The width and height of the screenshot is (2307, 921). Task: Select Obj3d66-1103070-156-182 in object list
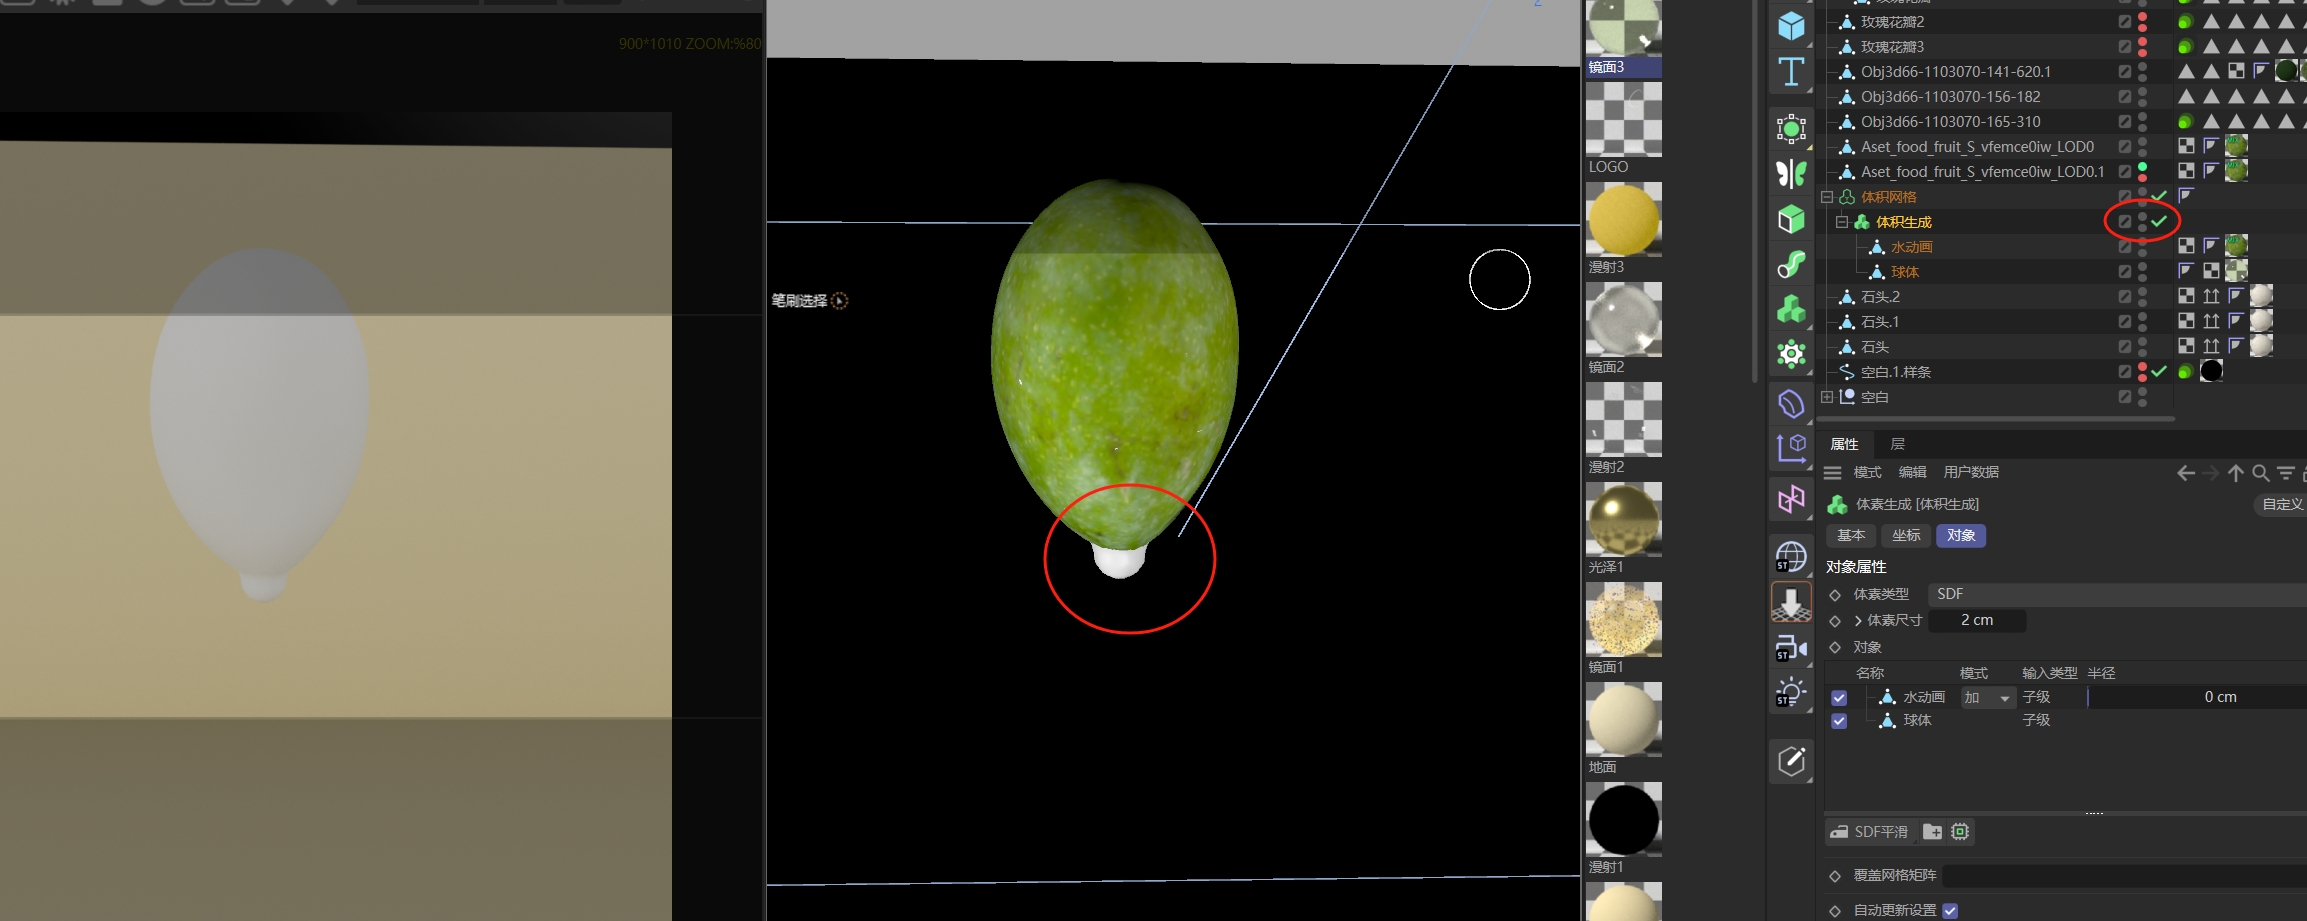pos(1950,97)
